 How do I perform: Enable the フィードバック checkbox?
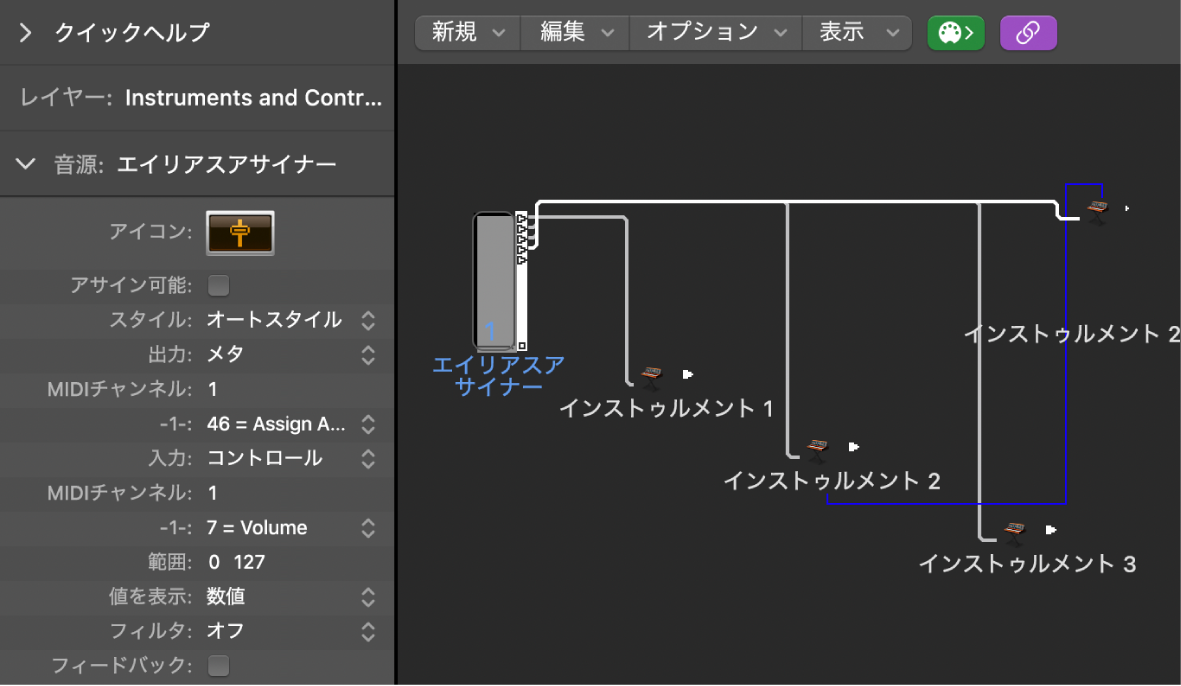point(218,665)
